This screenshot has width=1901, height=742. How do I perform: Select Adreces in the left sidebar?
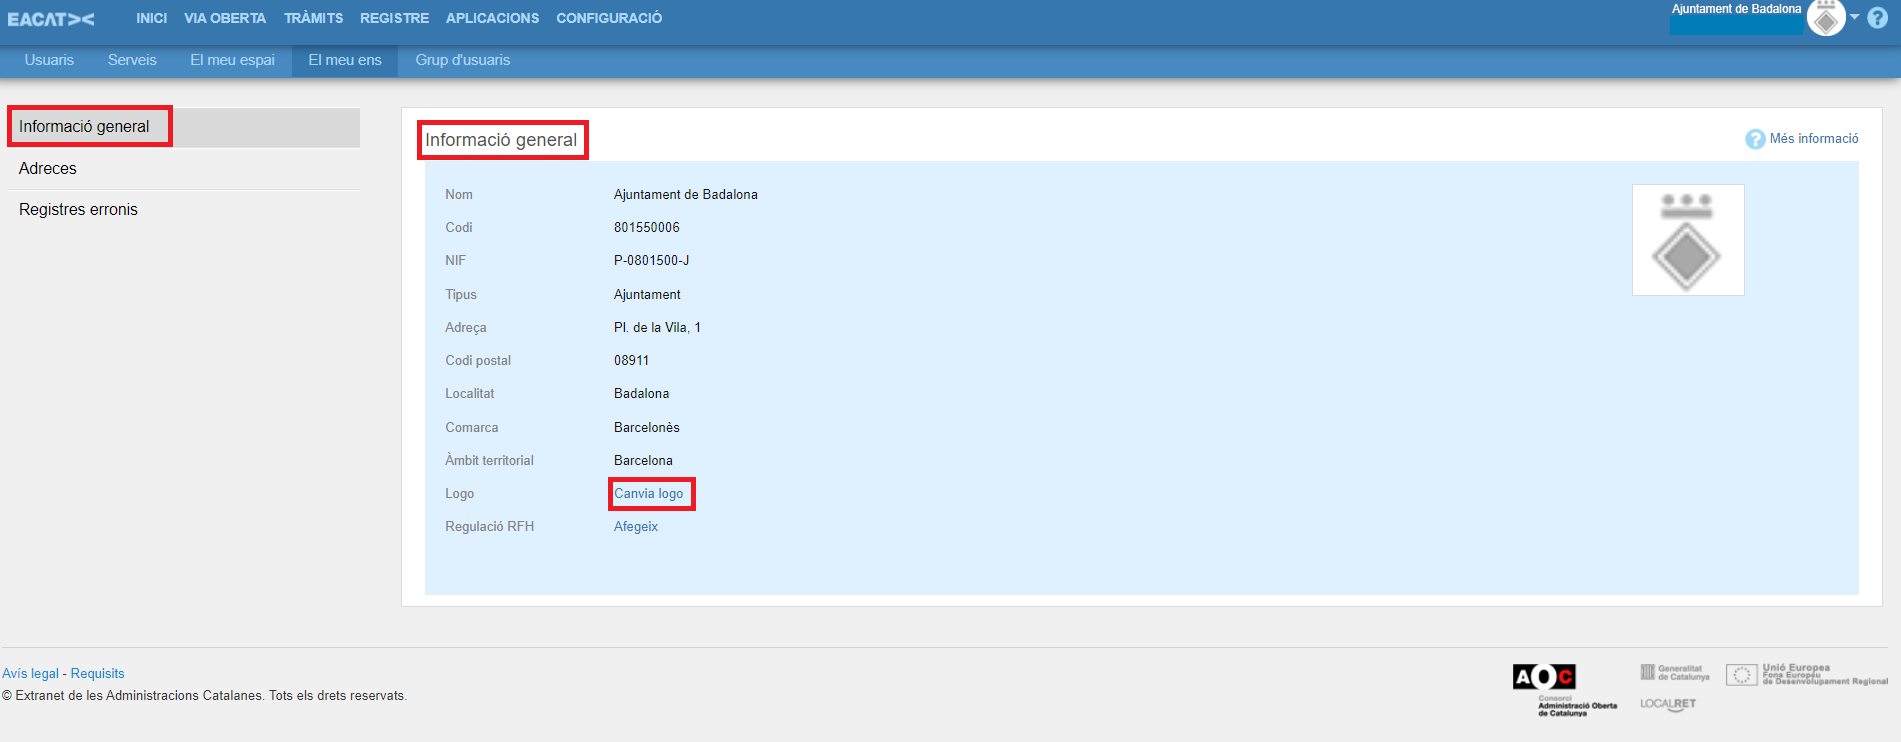coord(48,168)
